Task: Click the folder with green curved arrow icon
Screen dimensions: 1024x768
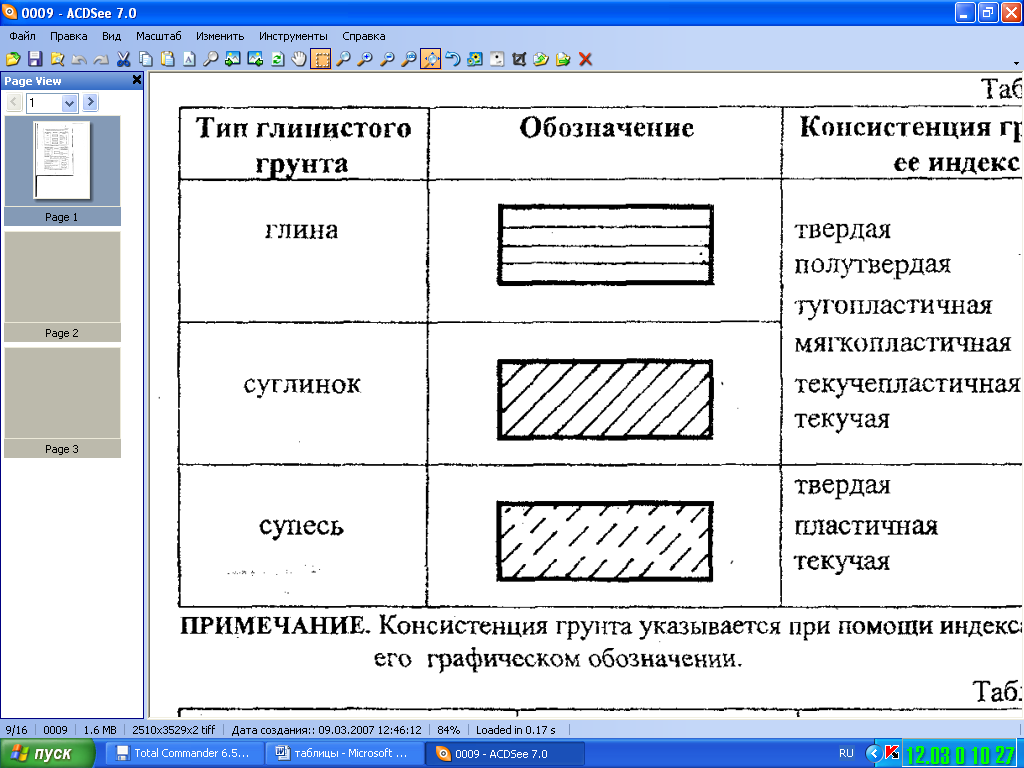Action: 541,59
